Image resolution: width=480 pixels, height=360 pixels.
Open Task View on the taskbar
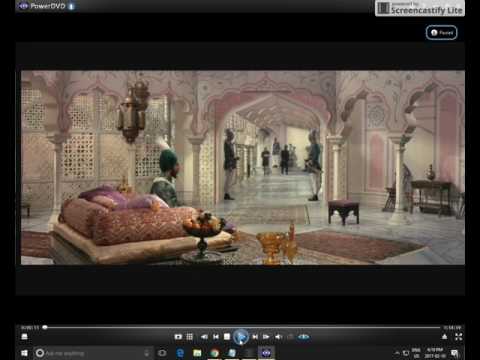[x=162, y=353]
